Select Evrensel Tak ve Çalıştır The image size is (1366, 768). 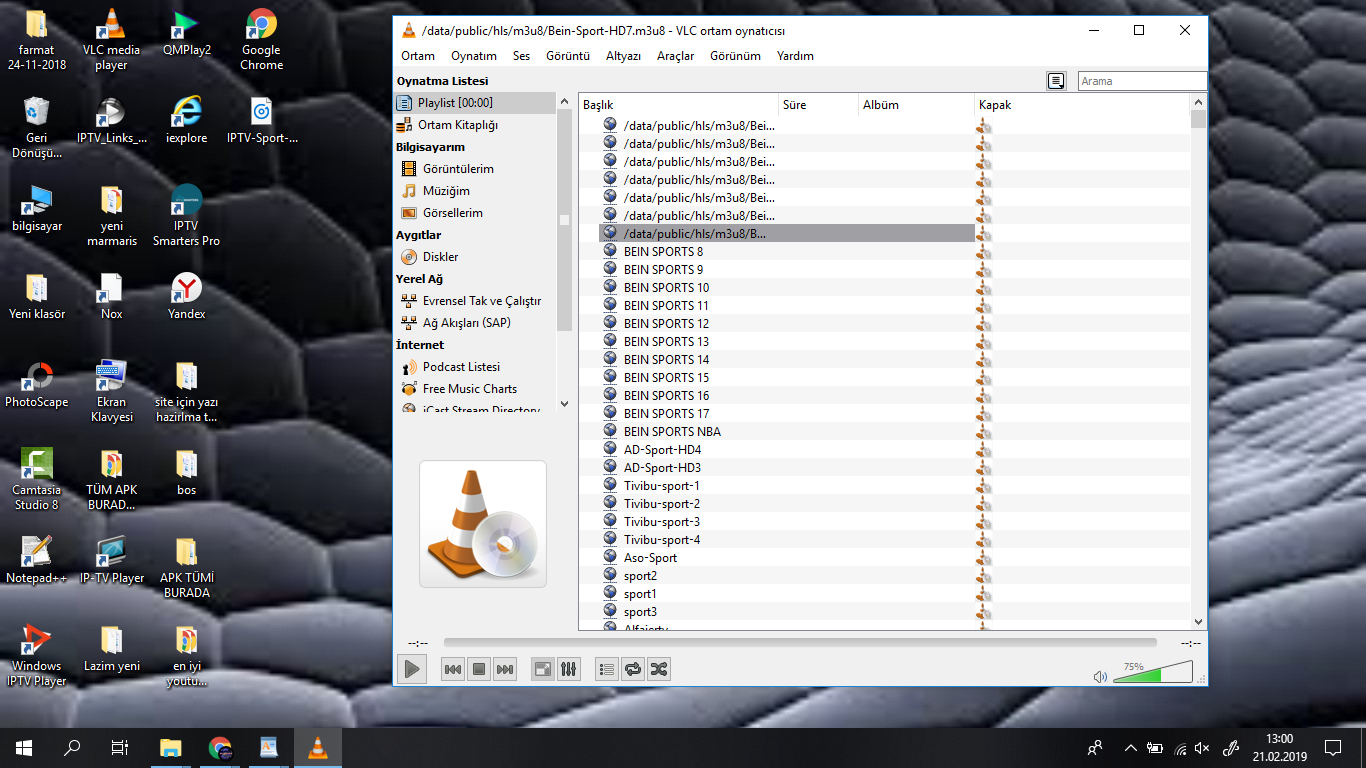[475, 301]
